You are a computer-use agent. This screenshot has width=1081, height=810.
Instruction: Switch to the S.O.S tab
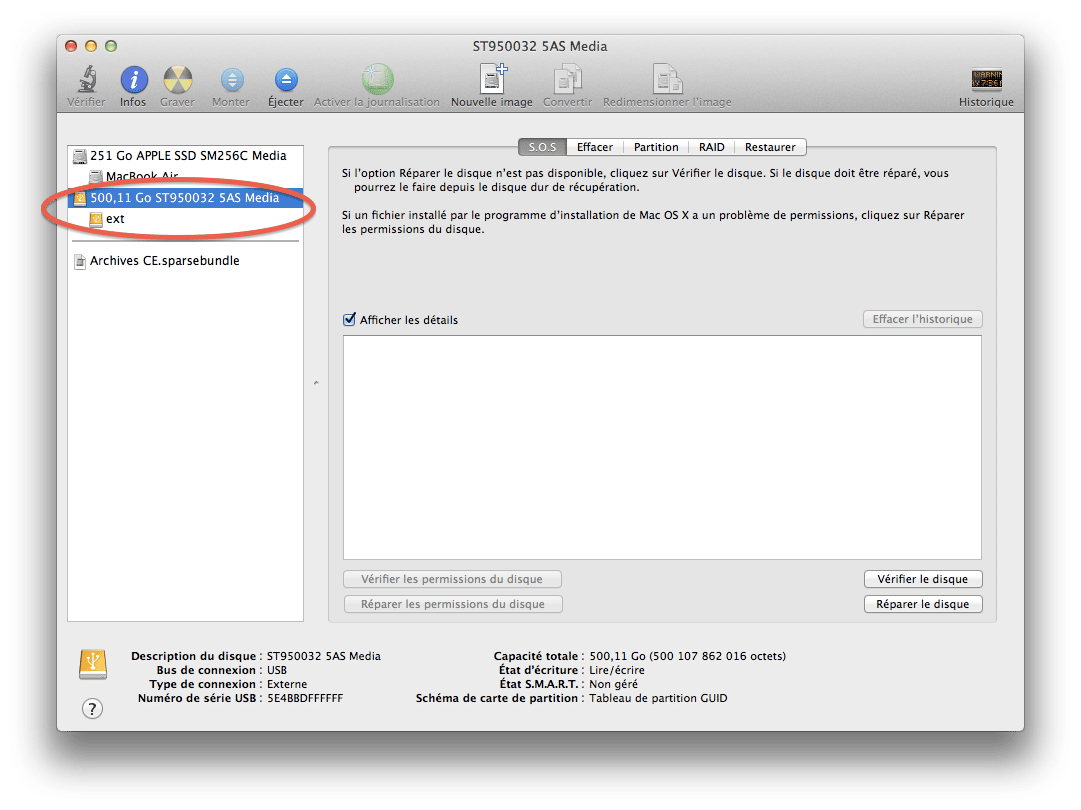(x=542, y=147)
